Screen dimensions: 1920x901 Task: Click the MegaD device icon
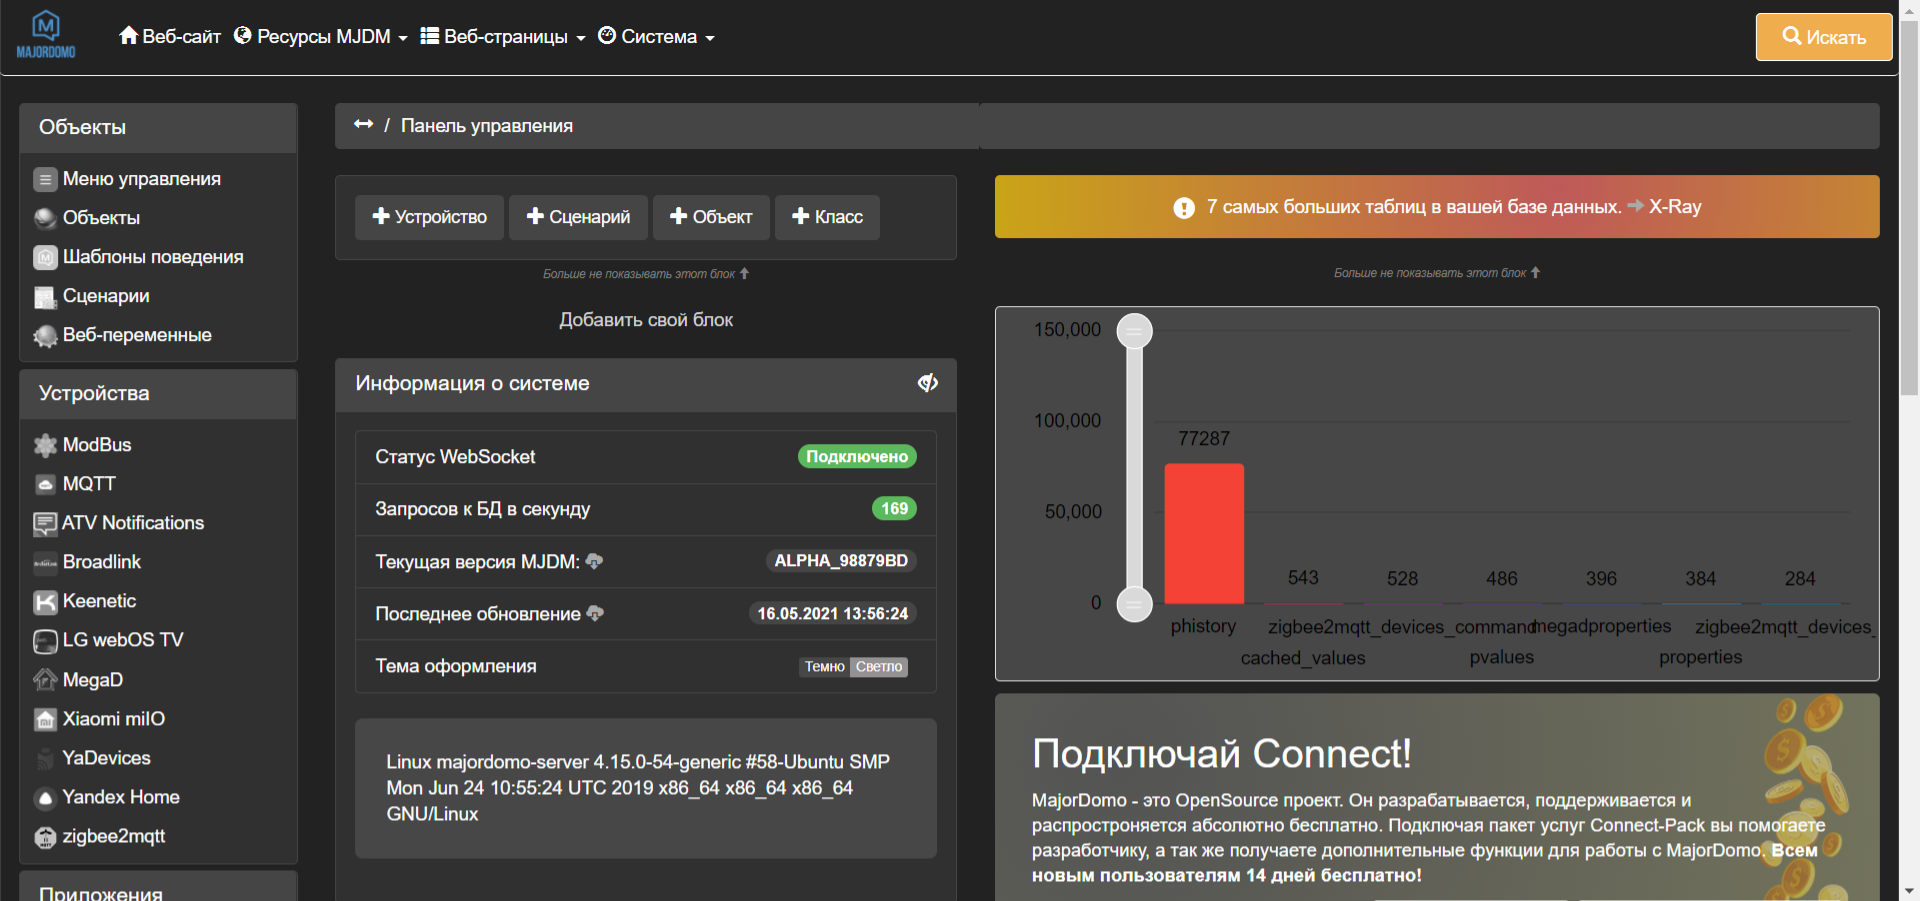[x=45, y=680]
